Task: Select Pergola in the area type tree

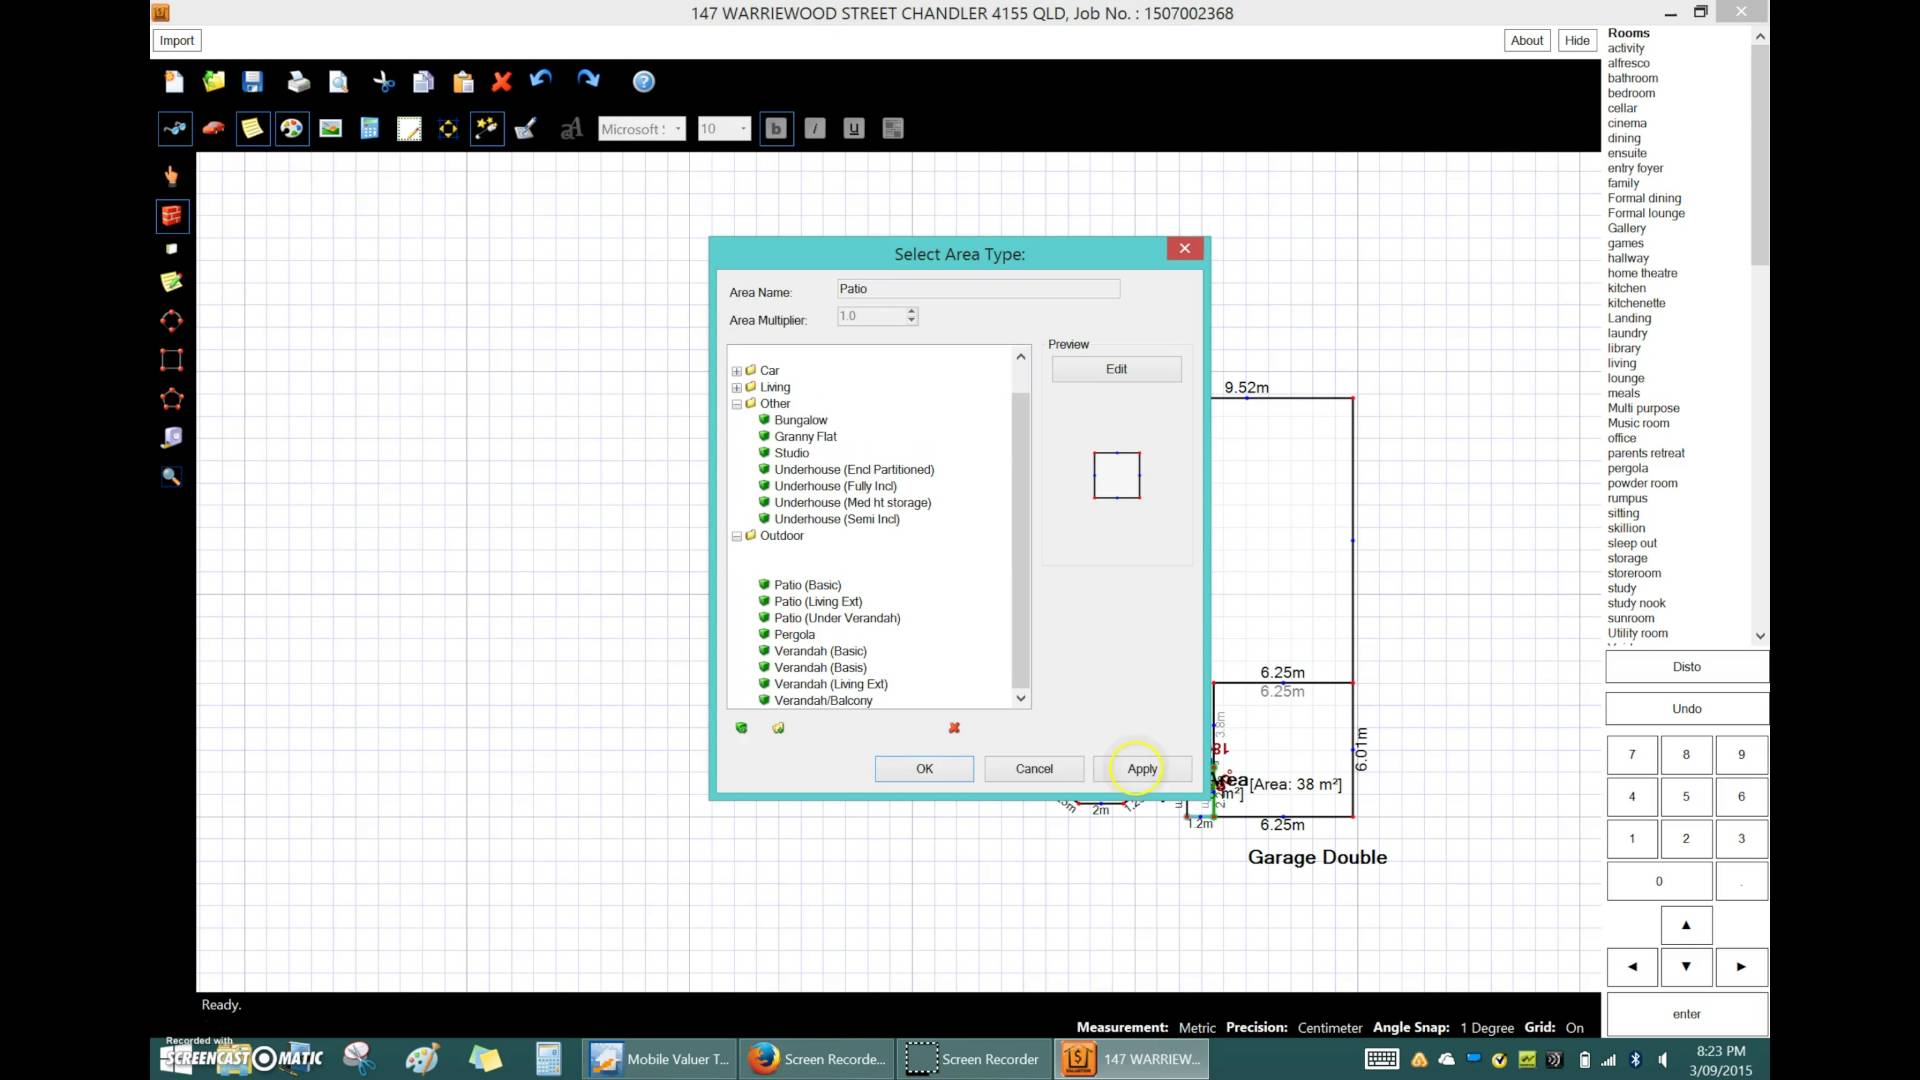Action: point(794,635)
